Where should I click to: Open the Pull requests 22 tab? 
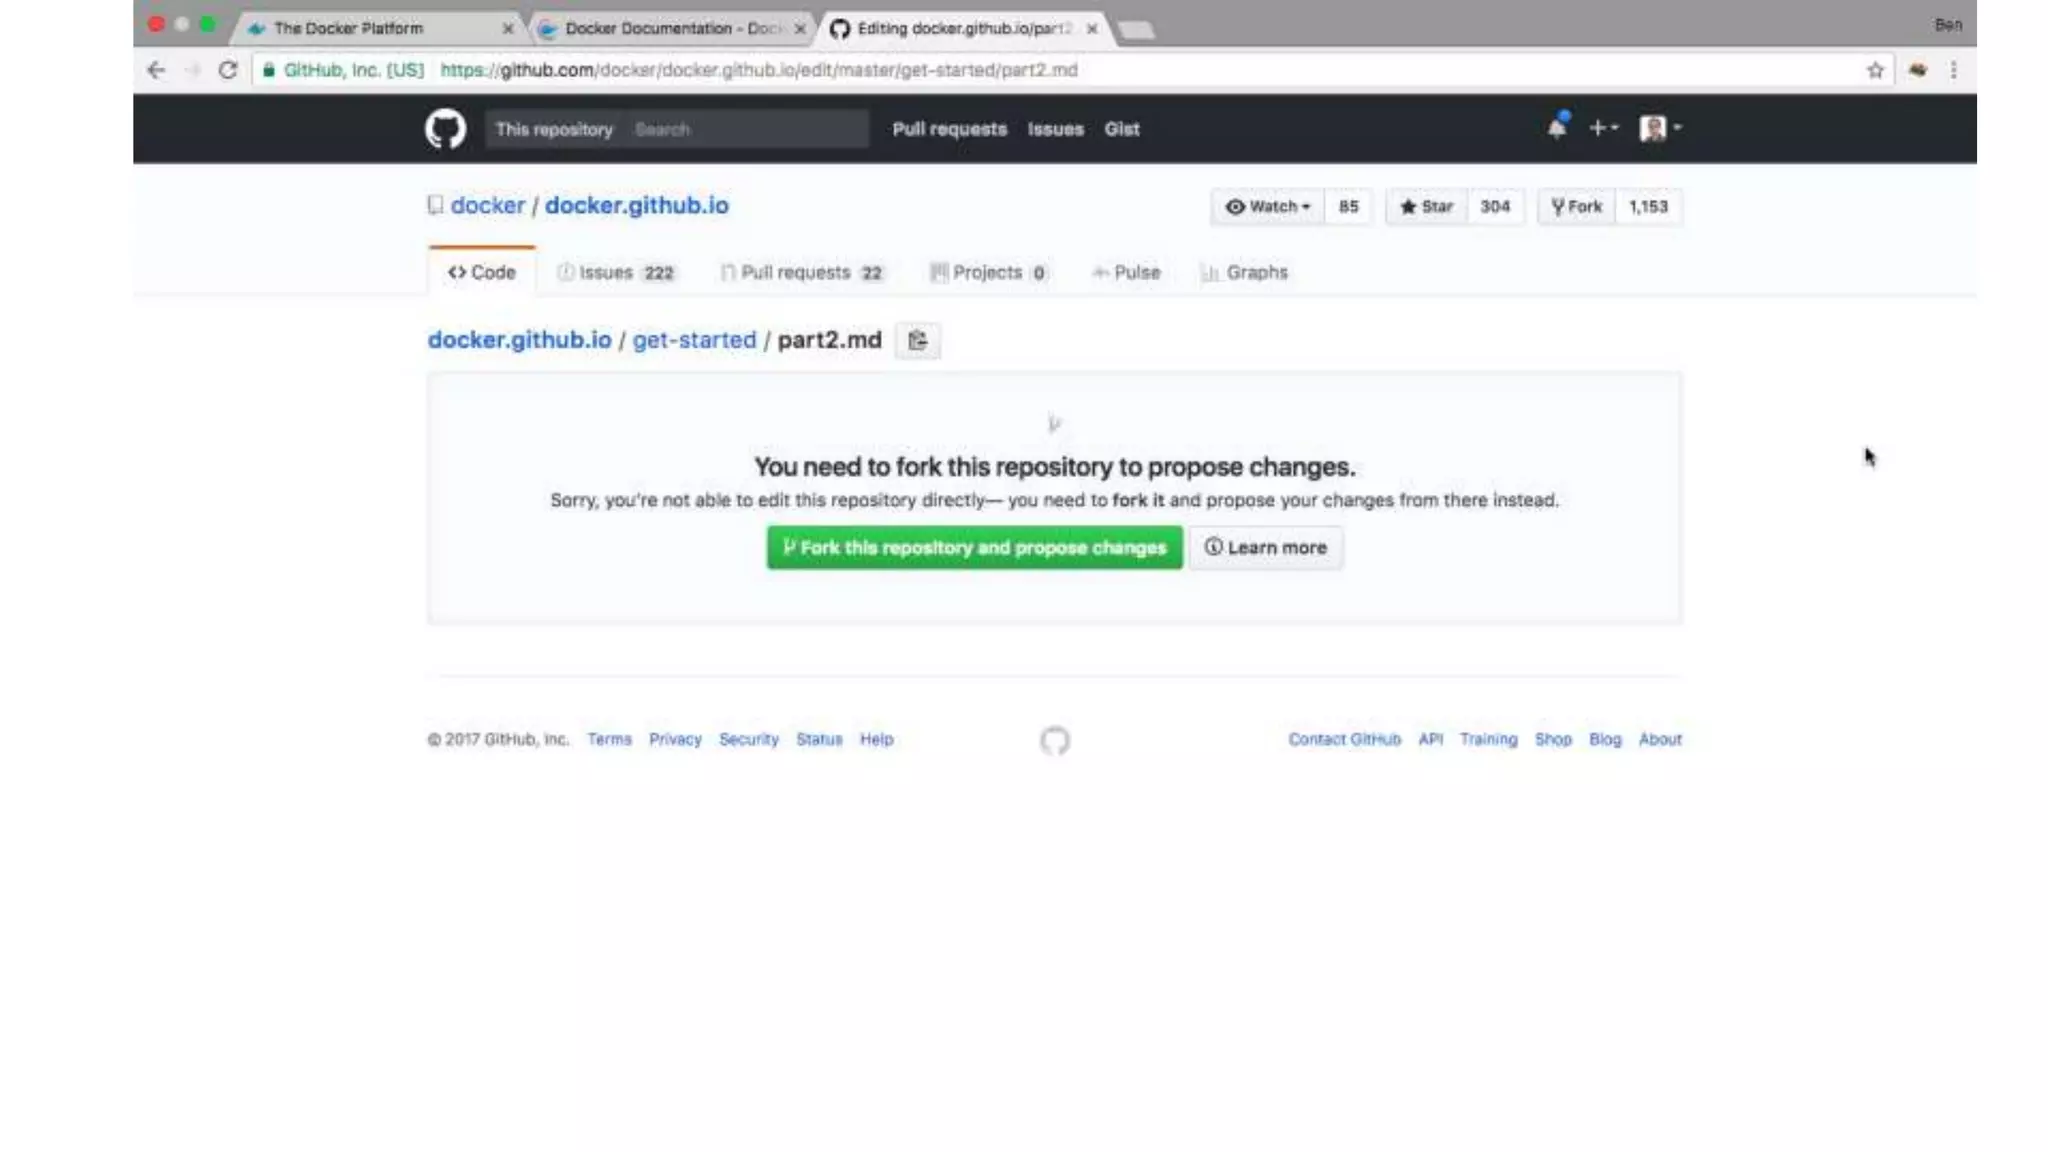pyautogui.click(x=802, y=273)
